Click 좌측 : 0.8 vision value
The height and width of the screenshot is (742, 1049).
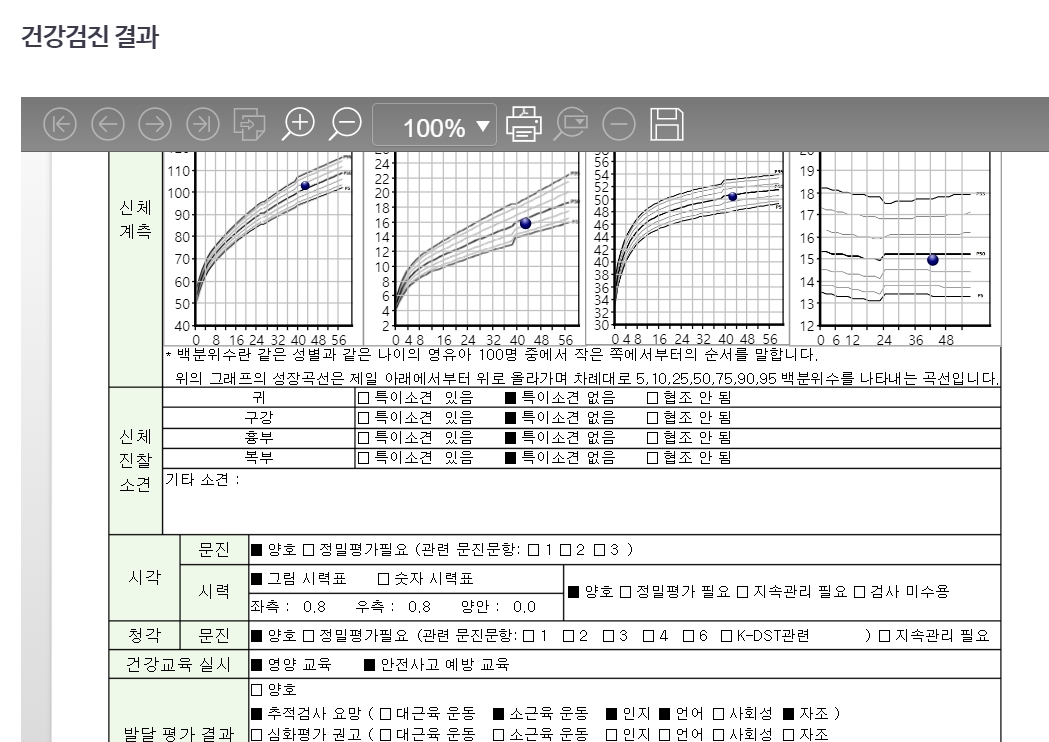coord(288,607)
